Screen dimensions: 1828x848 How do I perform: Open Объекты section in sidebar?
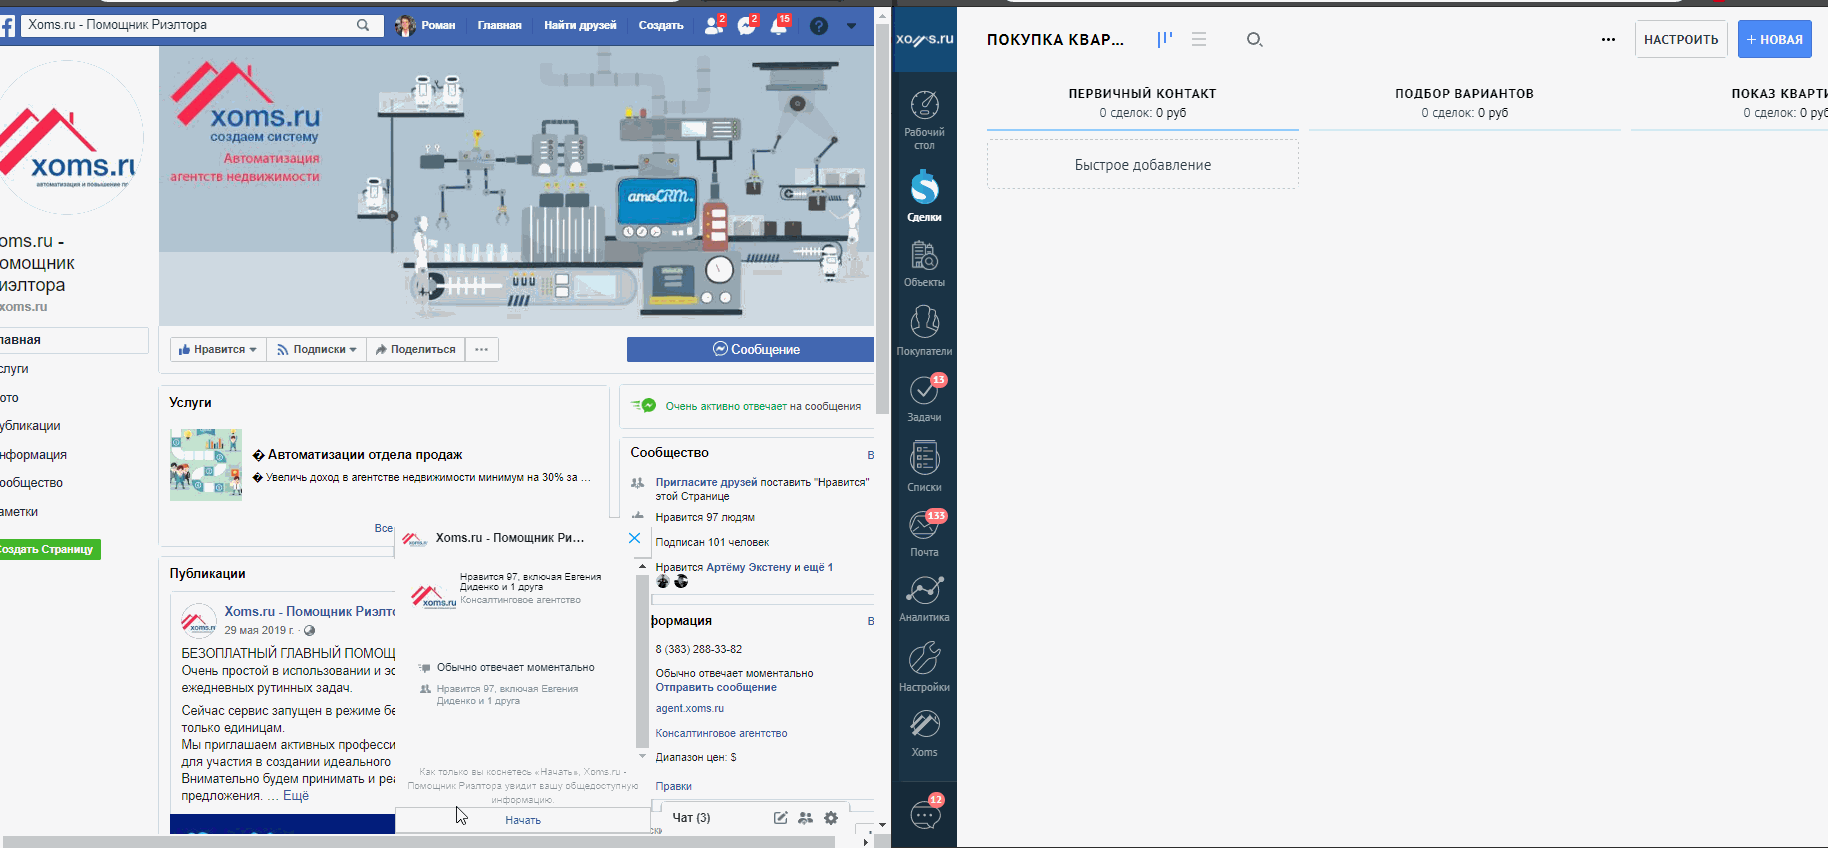pos(924,264)
